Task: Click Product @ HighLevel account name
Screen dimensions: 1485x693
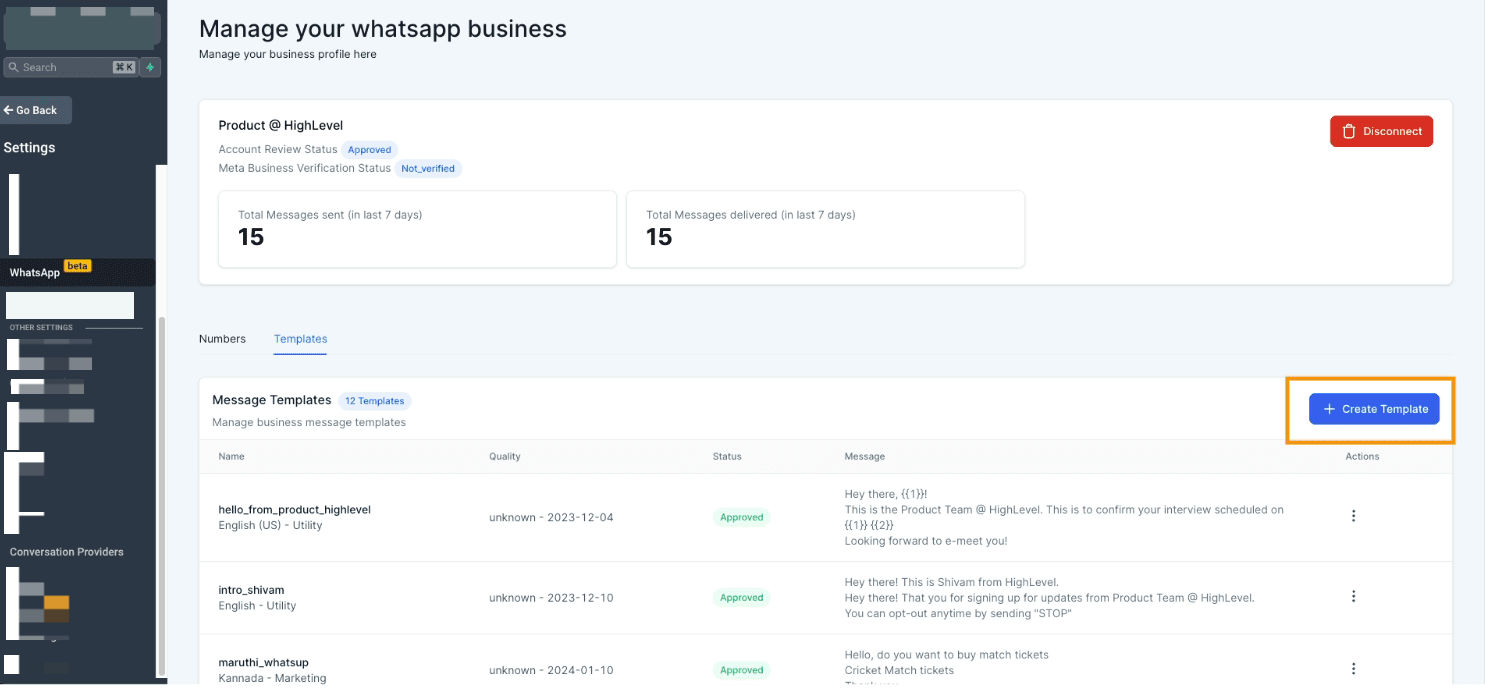Action: click(281, 125)
